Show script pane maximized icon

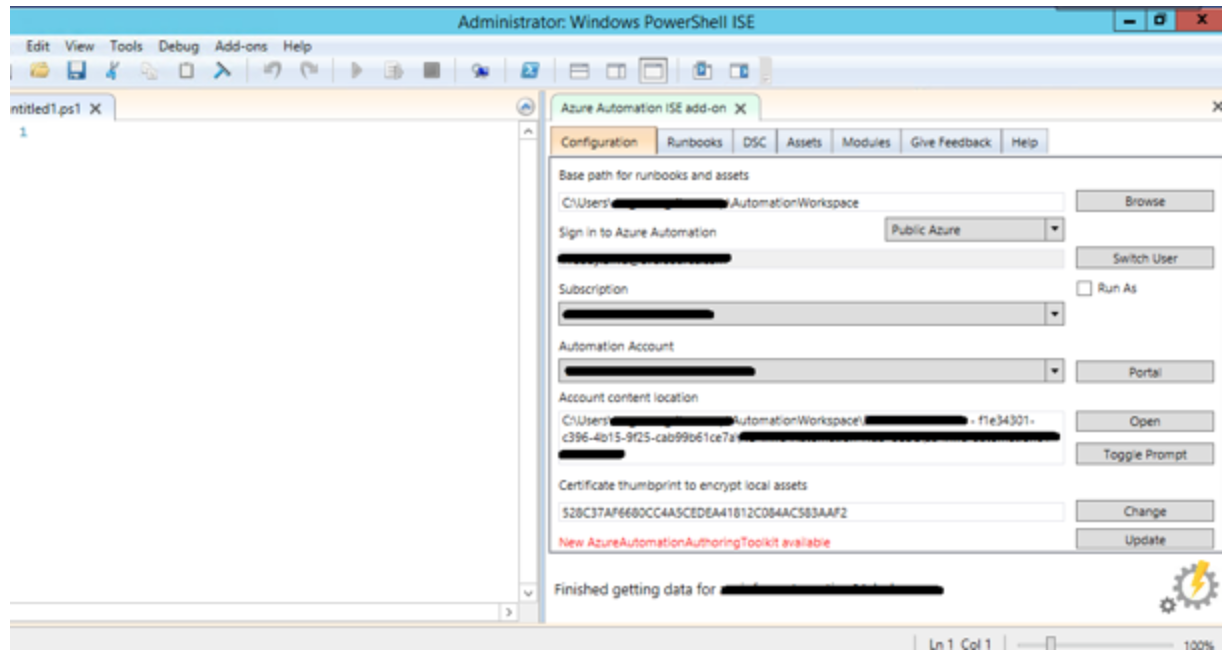point(652,72)
